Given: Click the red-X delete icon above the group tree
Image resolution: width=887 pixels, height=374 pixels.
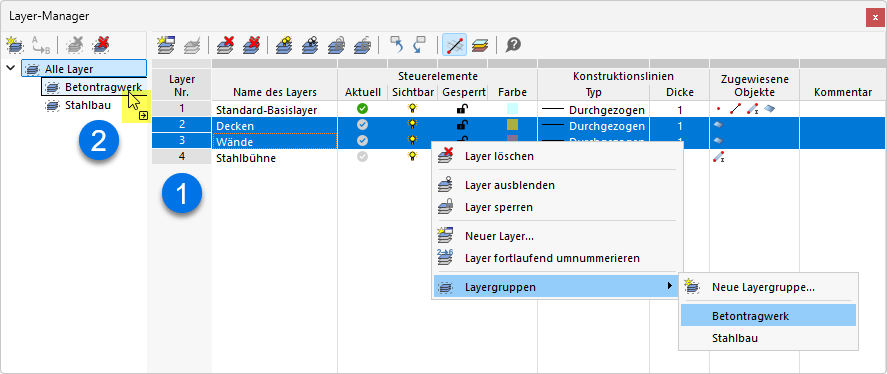Looking at the screenshot, I should pos(102,44).
